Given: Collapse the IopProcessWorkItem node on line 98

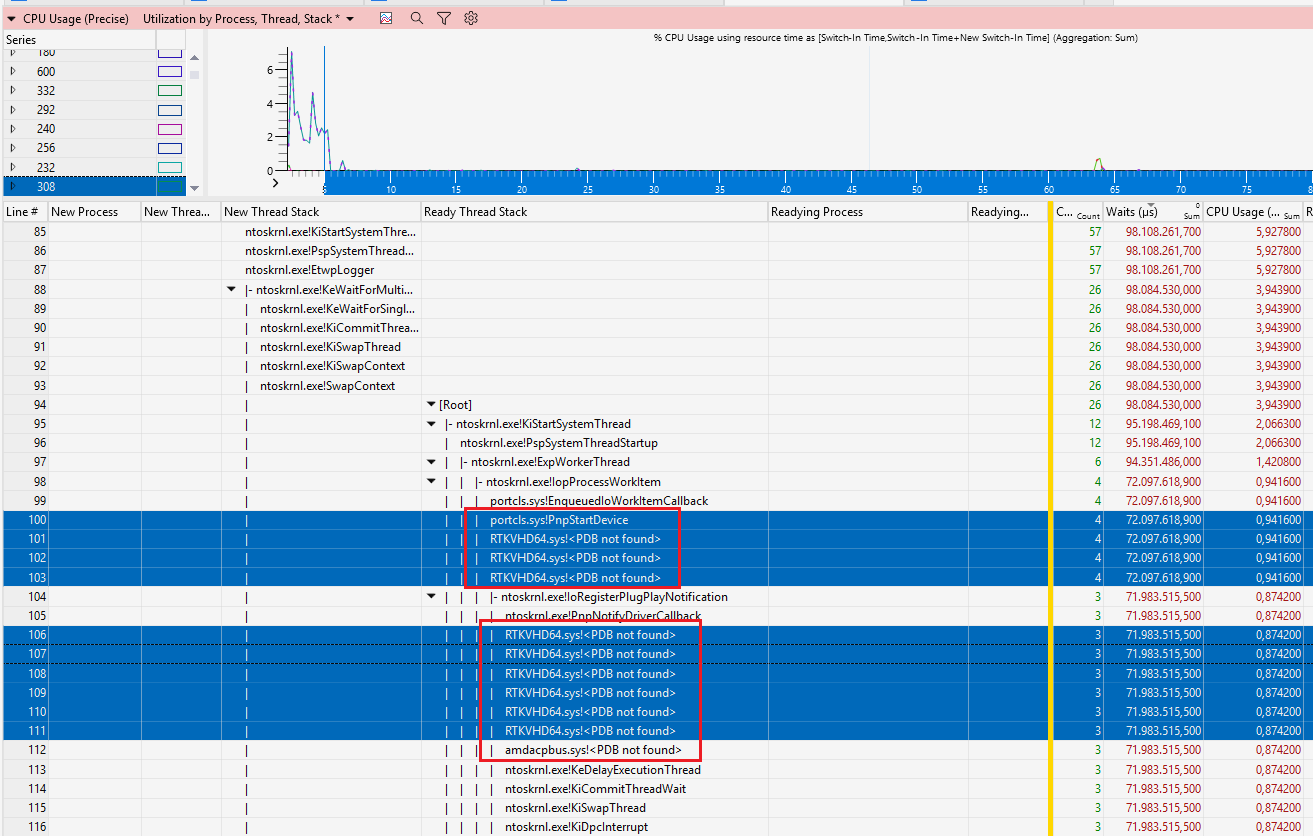Looking at the screenshot, I should point(431,482).
